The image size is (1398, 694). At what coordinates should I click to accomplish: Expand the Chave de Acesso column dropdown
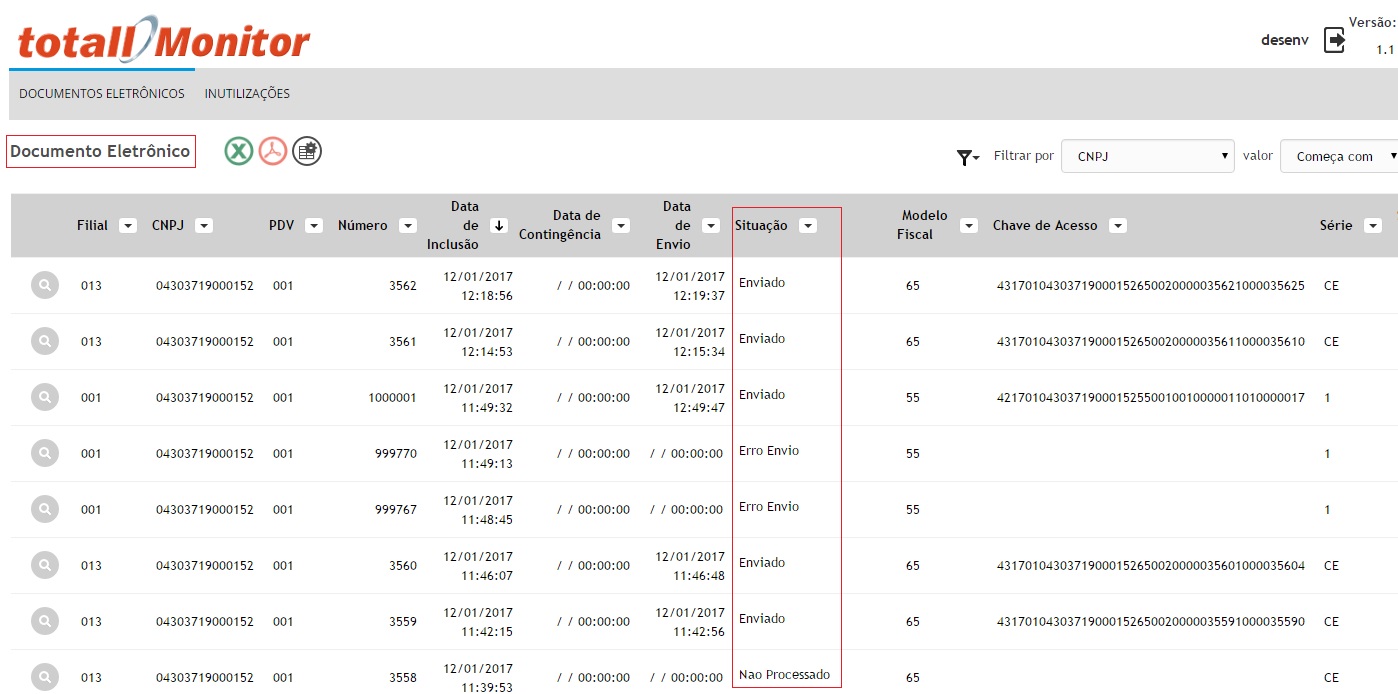(1118, 226)
